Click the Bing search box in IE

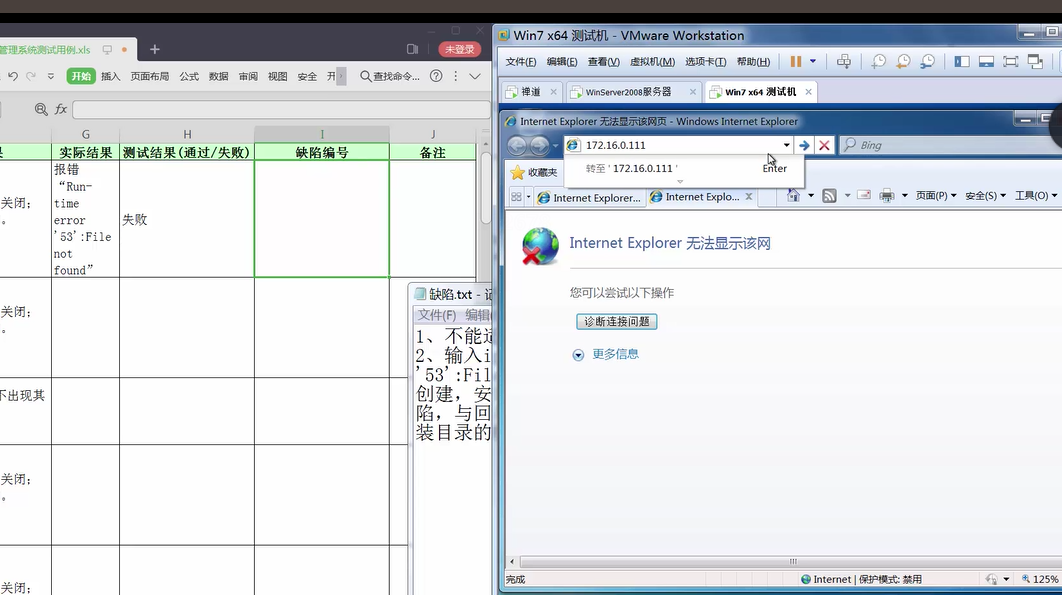[x=951, y=145]
